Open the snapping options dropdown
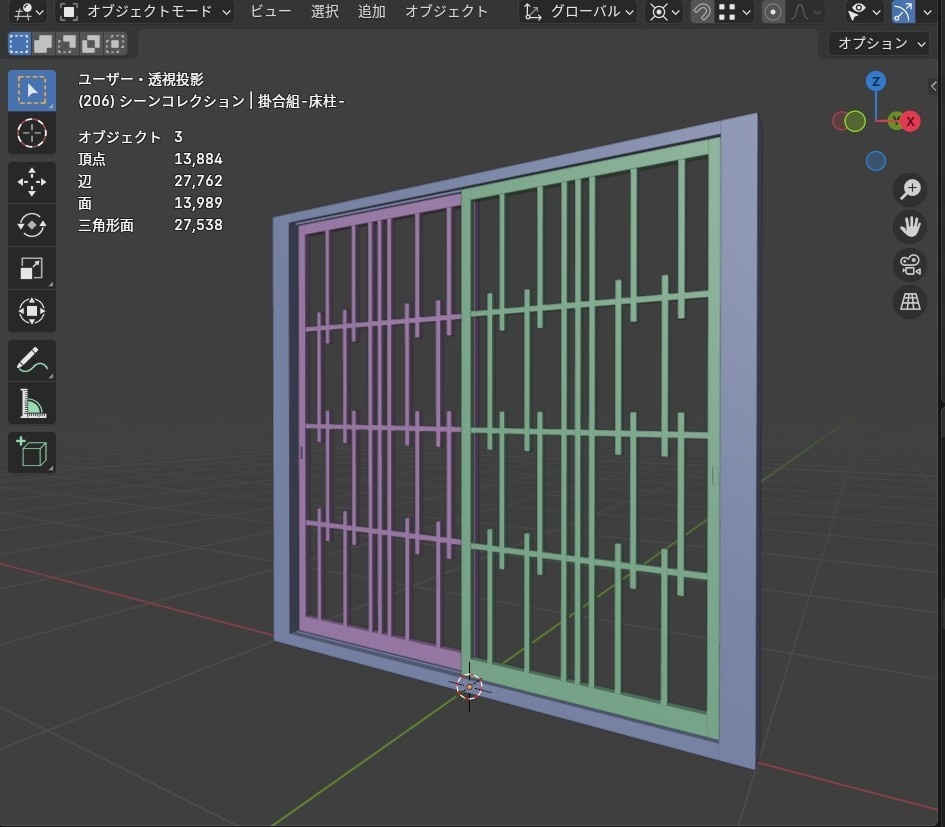945x827 pixels. [735, 11]
